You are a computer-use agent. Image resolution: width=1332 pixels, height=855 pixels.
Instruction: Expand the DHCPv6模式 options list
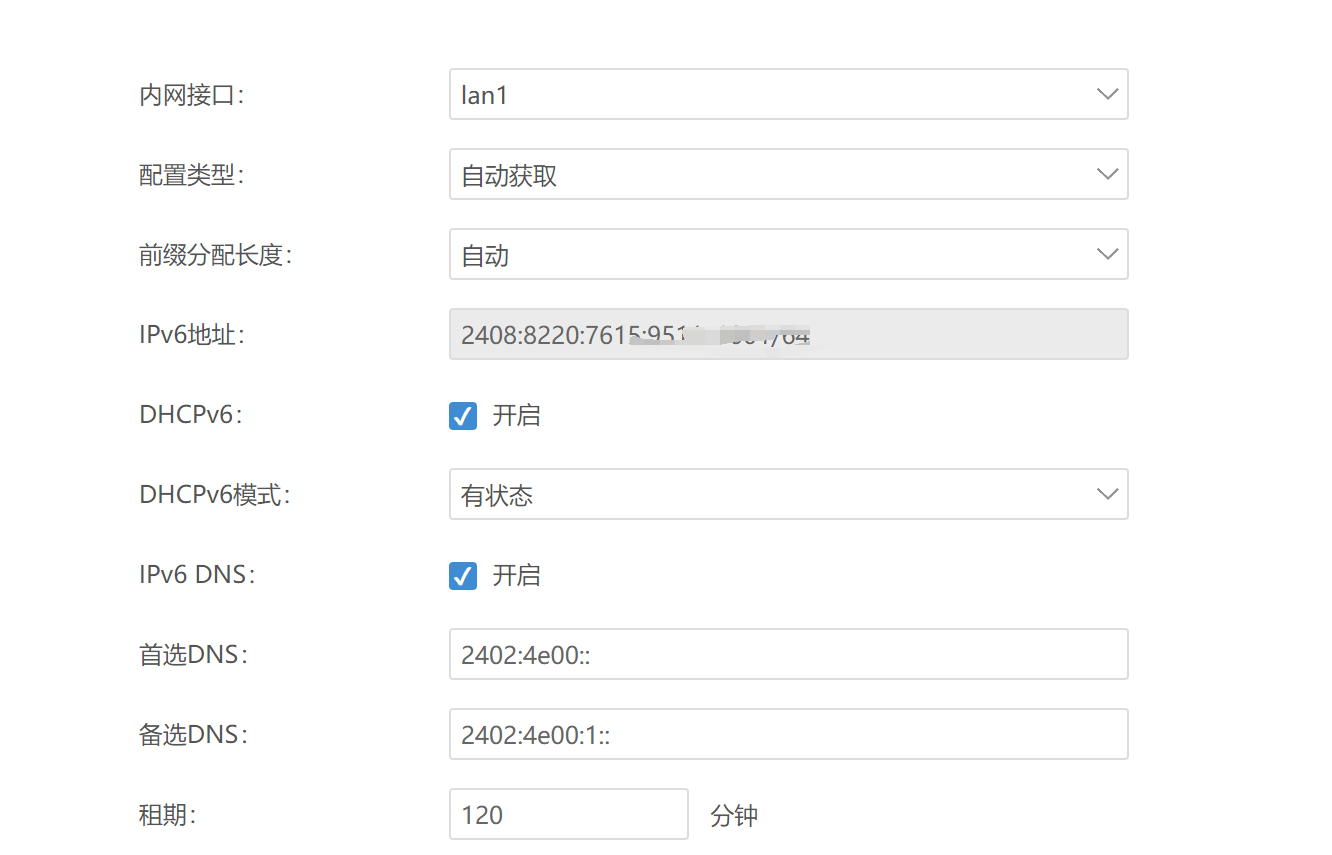click(789, 493)
